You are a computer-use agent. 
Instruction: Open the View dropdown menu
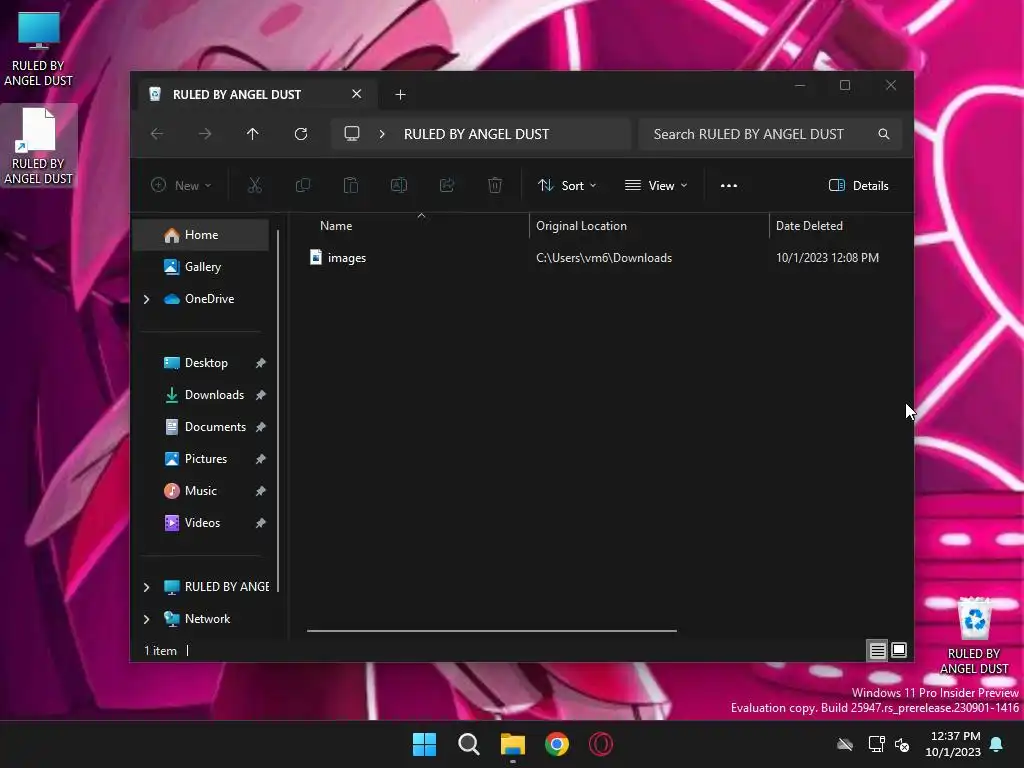656,185
